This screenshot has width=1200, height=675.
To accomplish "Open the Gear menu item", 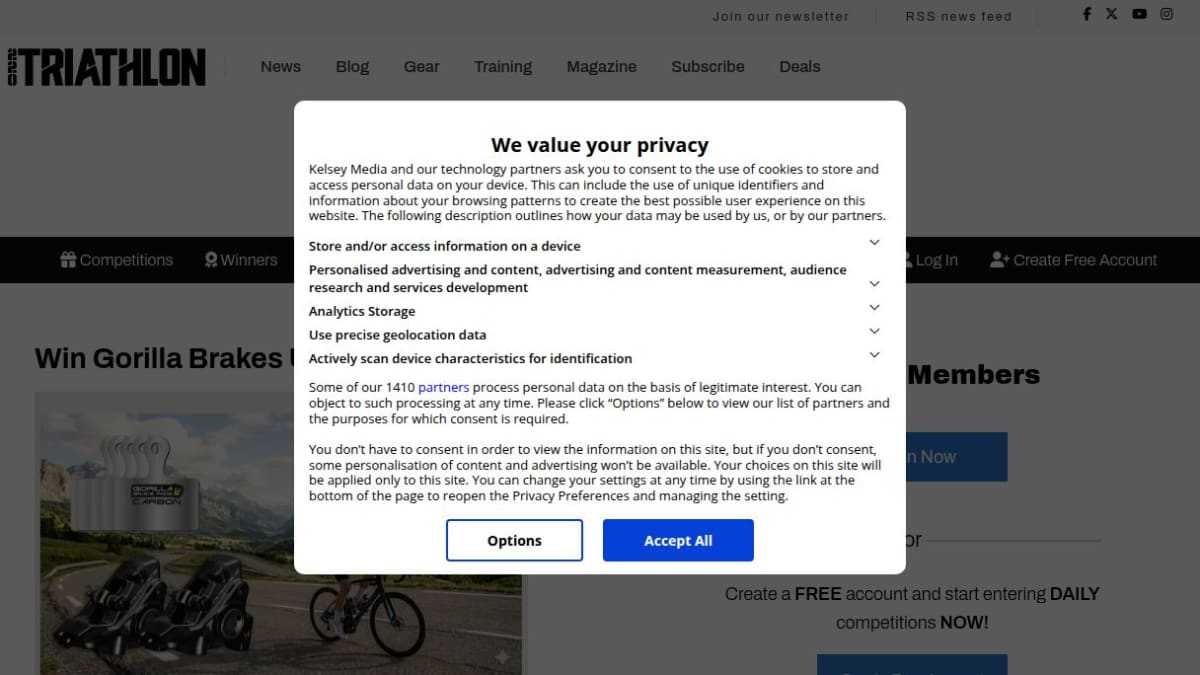I will click(421, 67).
